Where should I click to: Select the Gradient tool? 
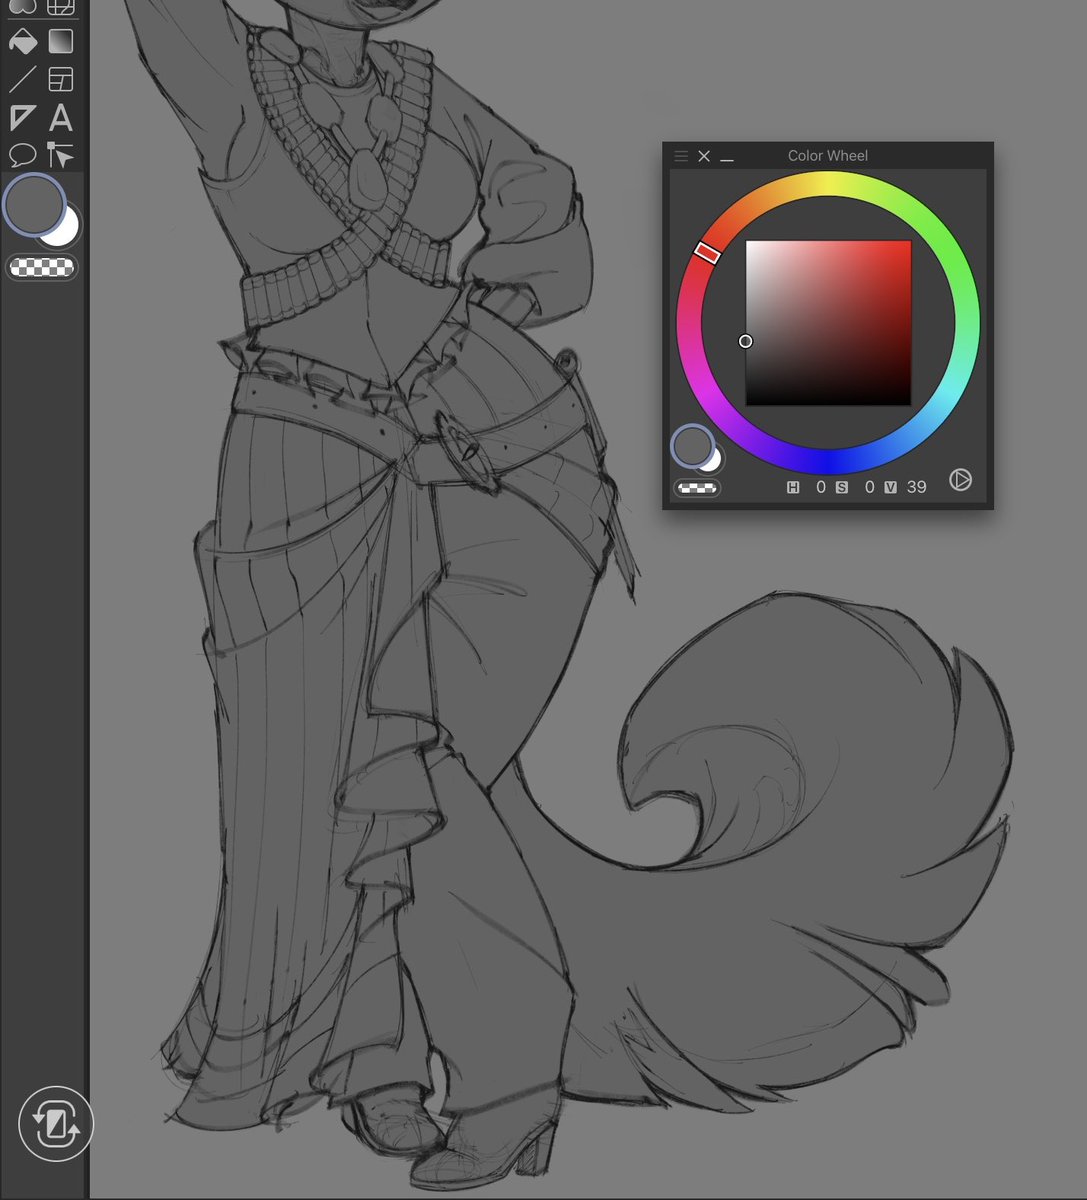61,42
